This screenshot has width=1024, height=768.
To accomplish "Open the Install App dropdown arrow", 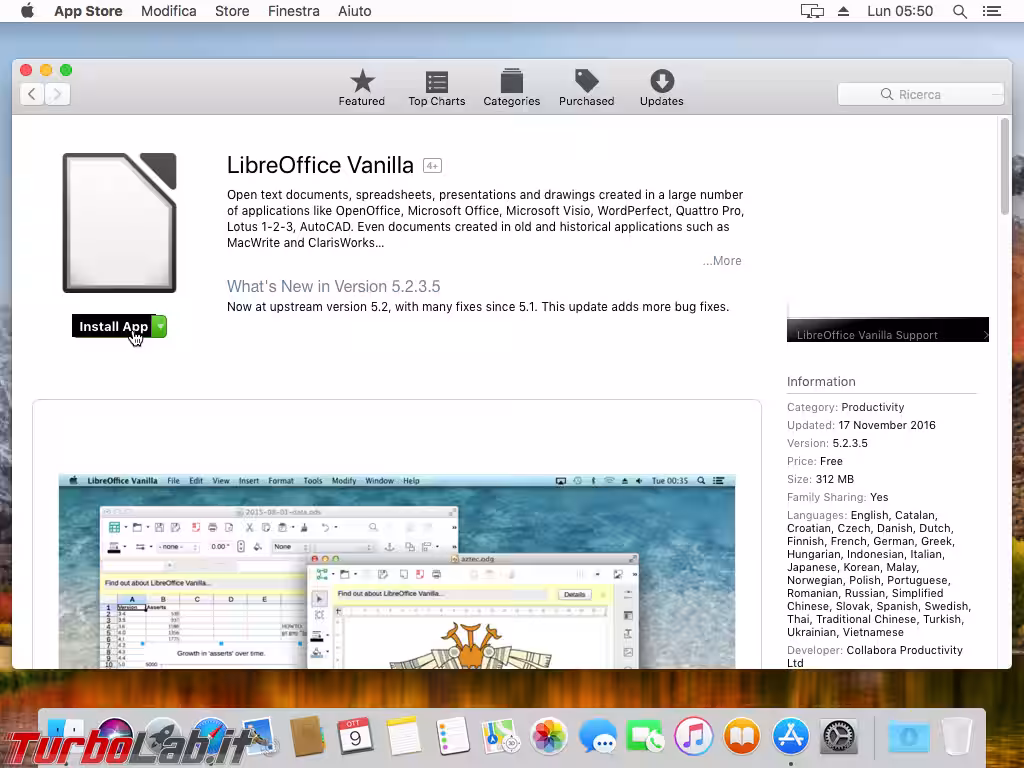I will [160, 325].
